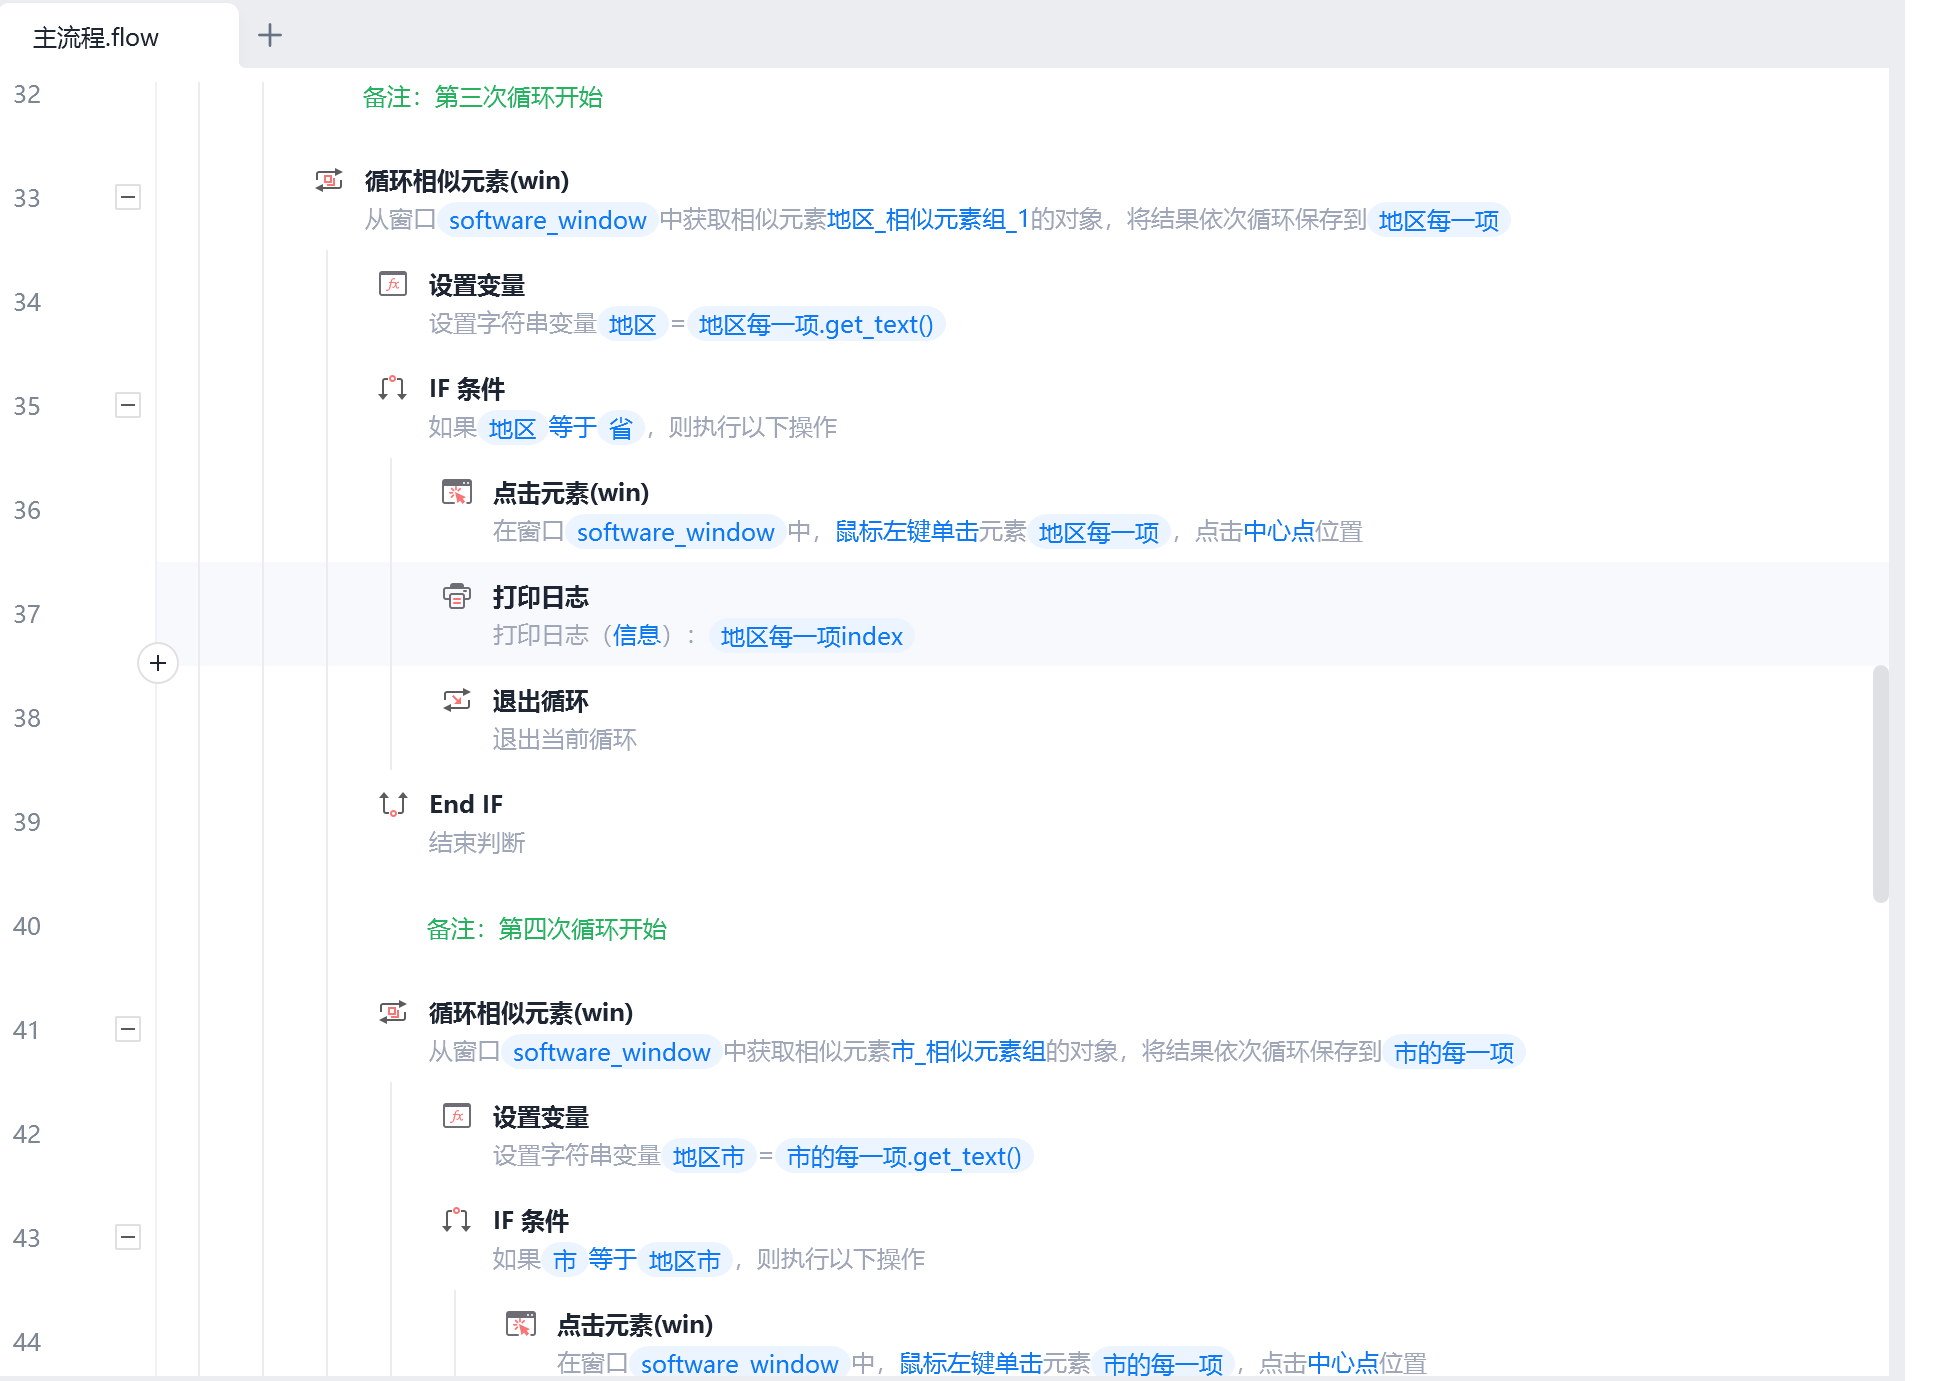Open a new tab with the plus button

click(x=270, y=36)
